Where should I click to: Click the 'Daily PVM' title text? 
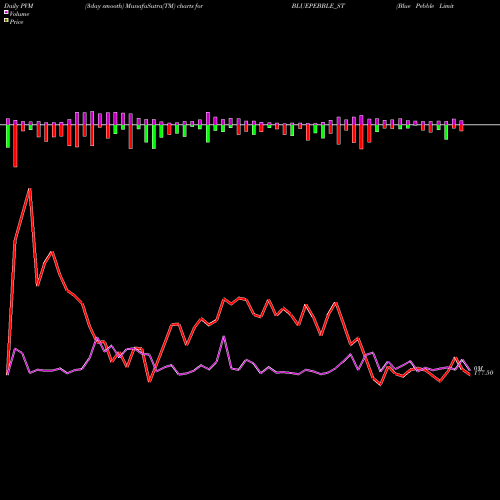click(x=19, y=6)
